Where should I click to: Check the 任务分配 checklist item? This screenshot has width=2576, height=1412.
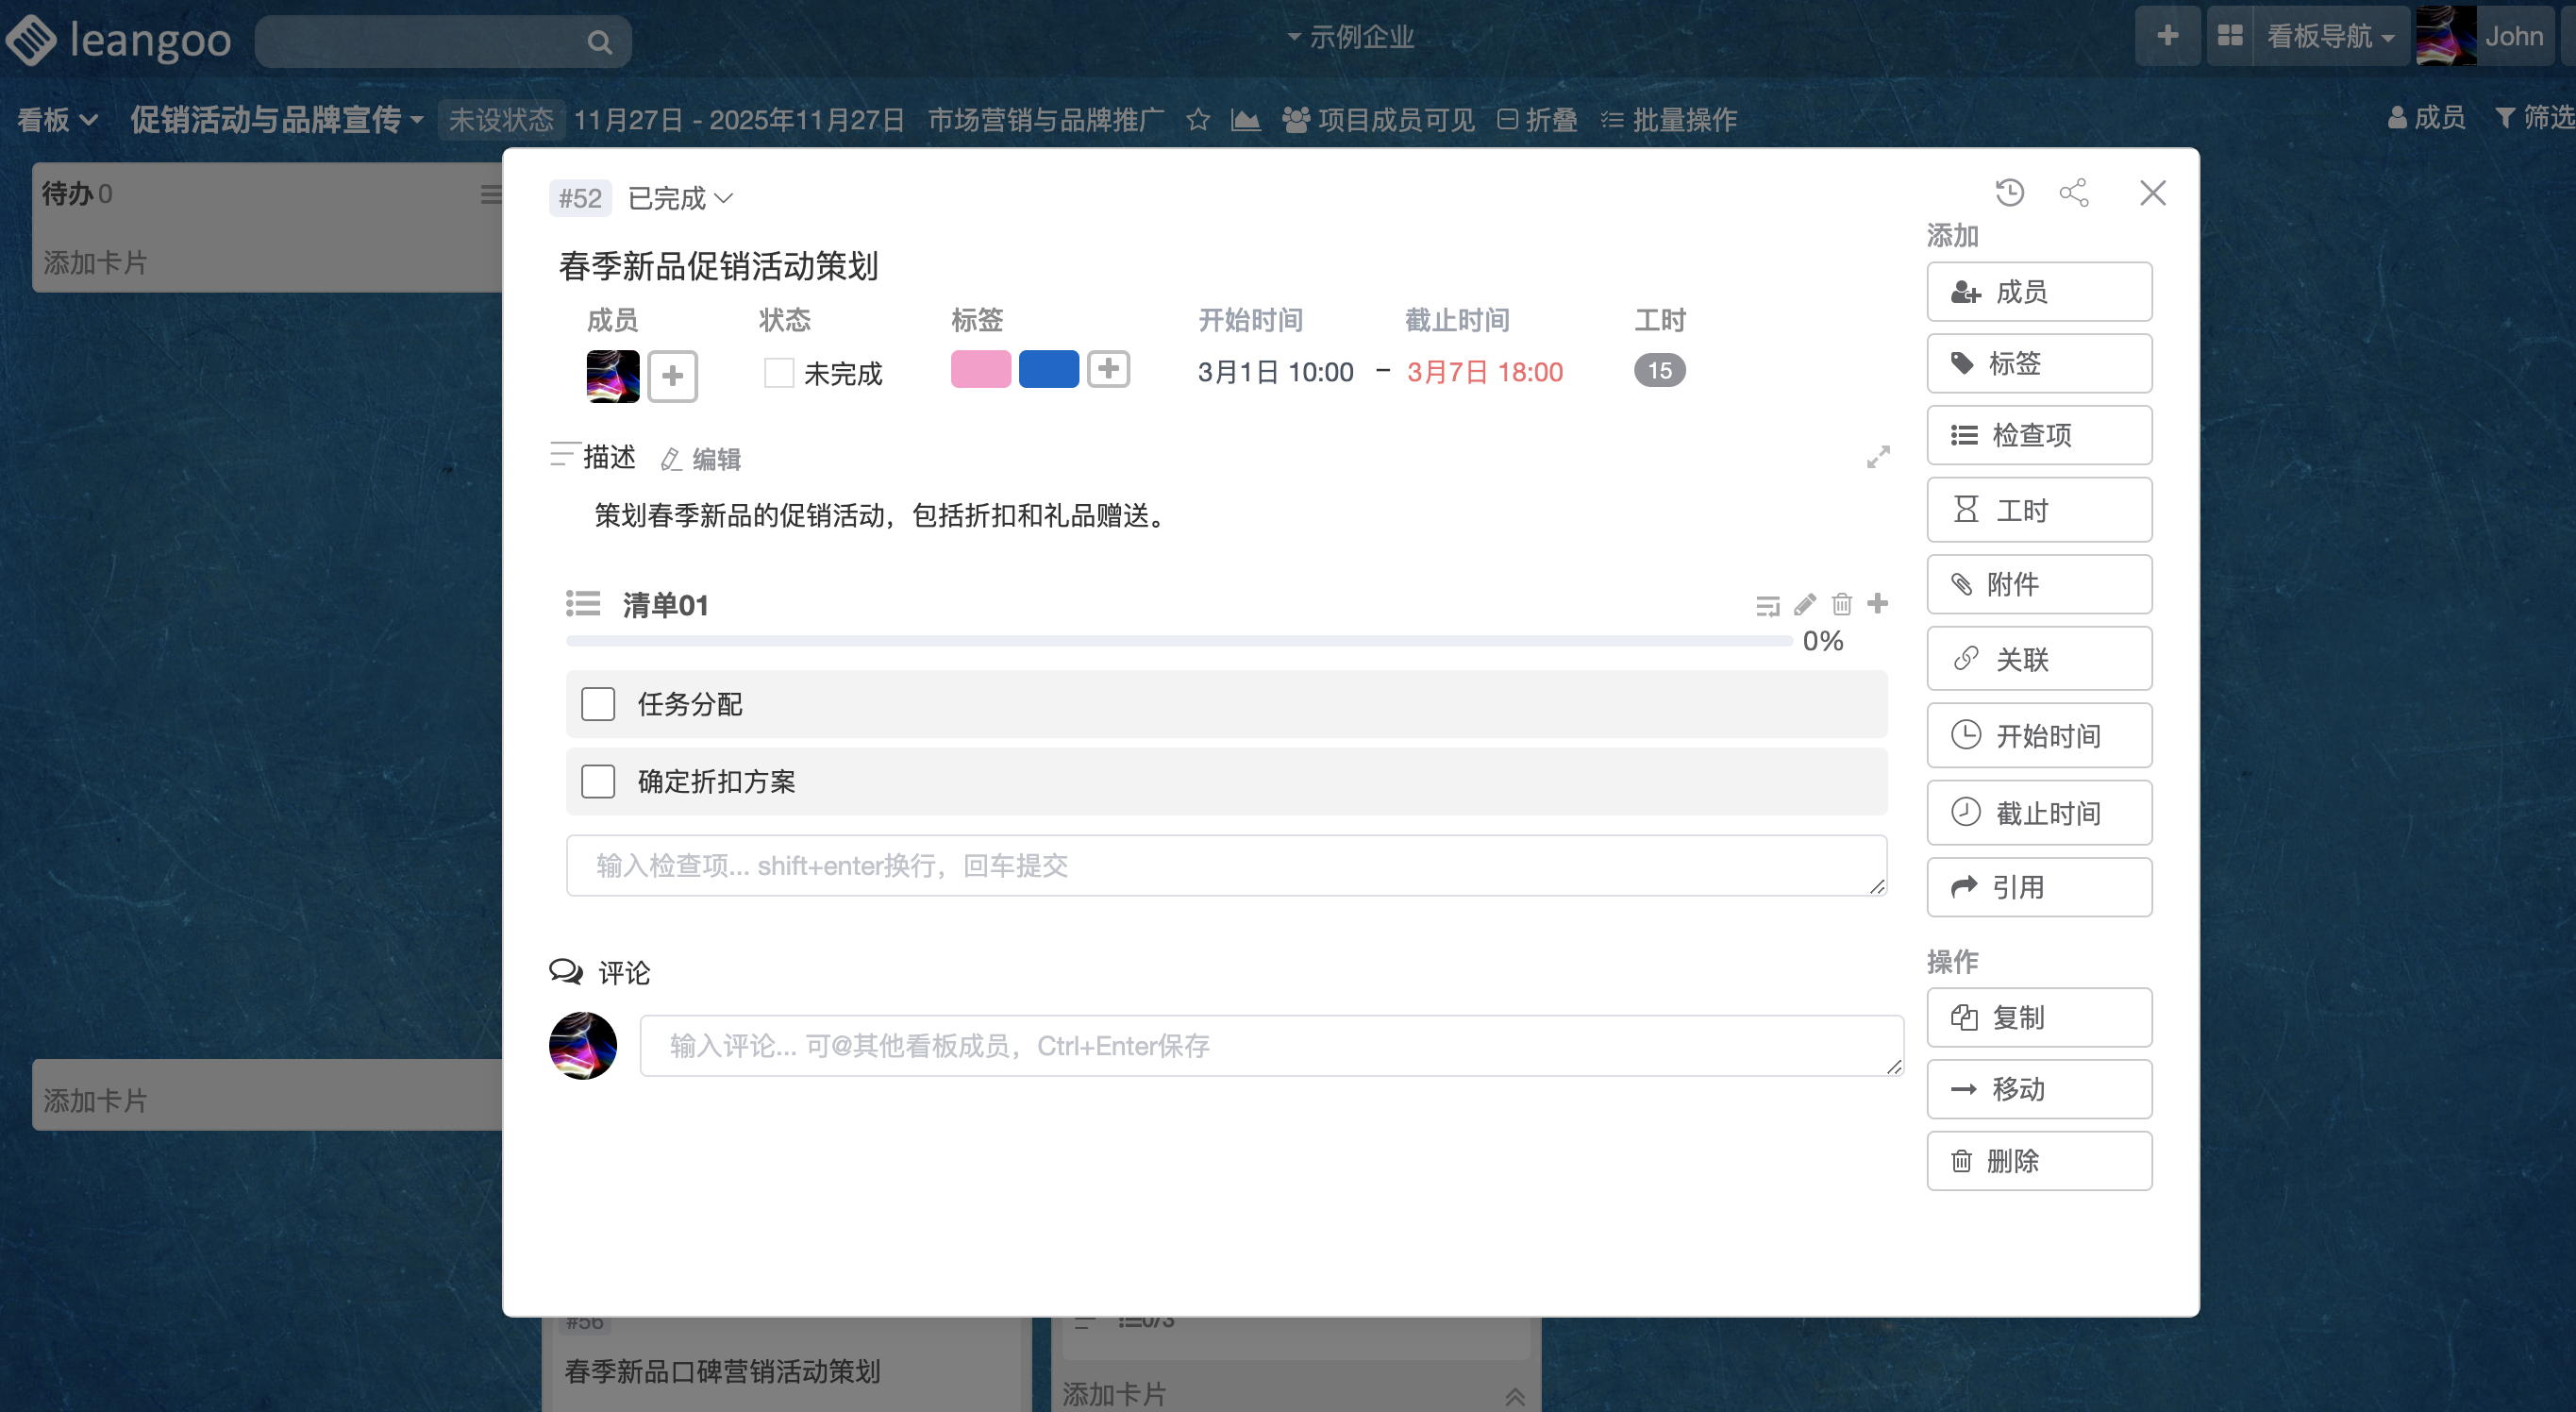[x=598, y=704]
